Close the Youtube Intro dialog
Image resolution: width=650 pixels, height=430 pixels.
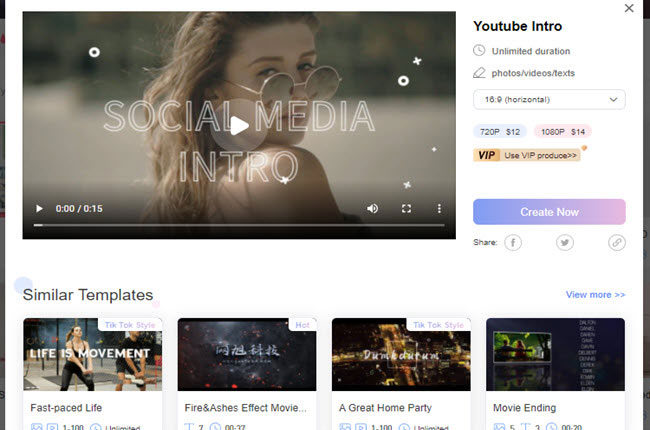click(x=629, y=8)
